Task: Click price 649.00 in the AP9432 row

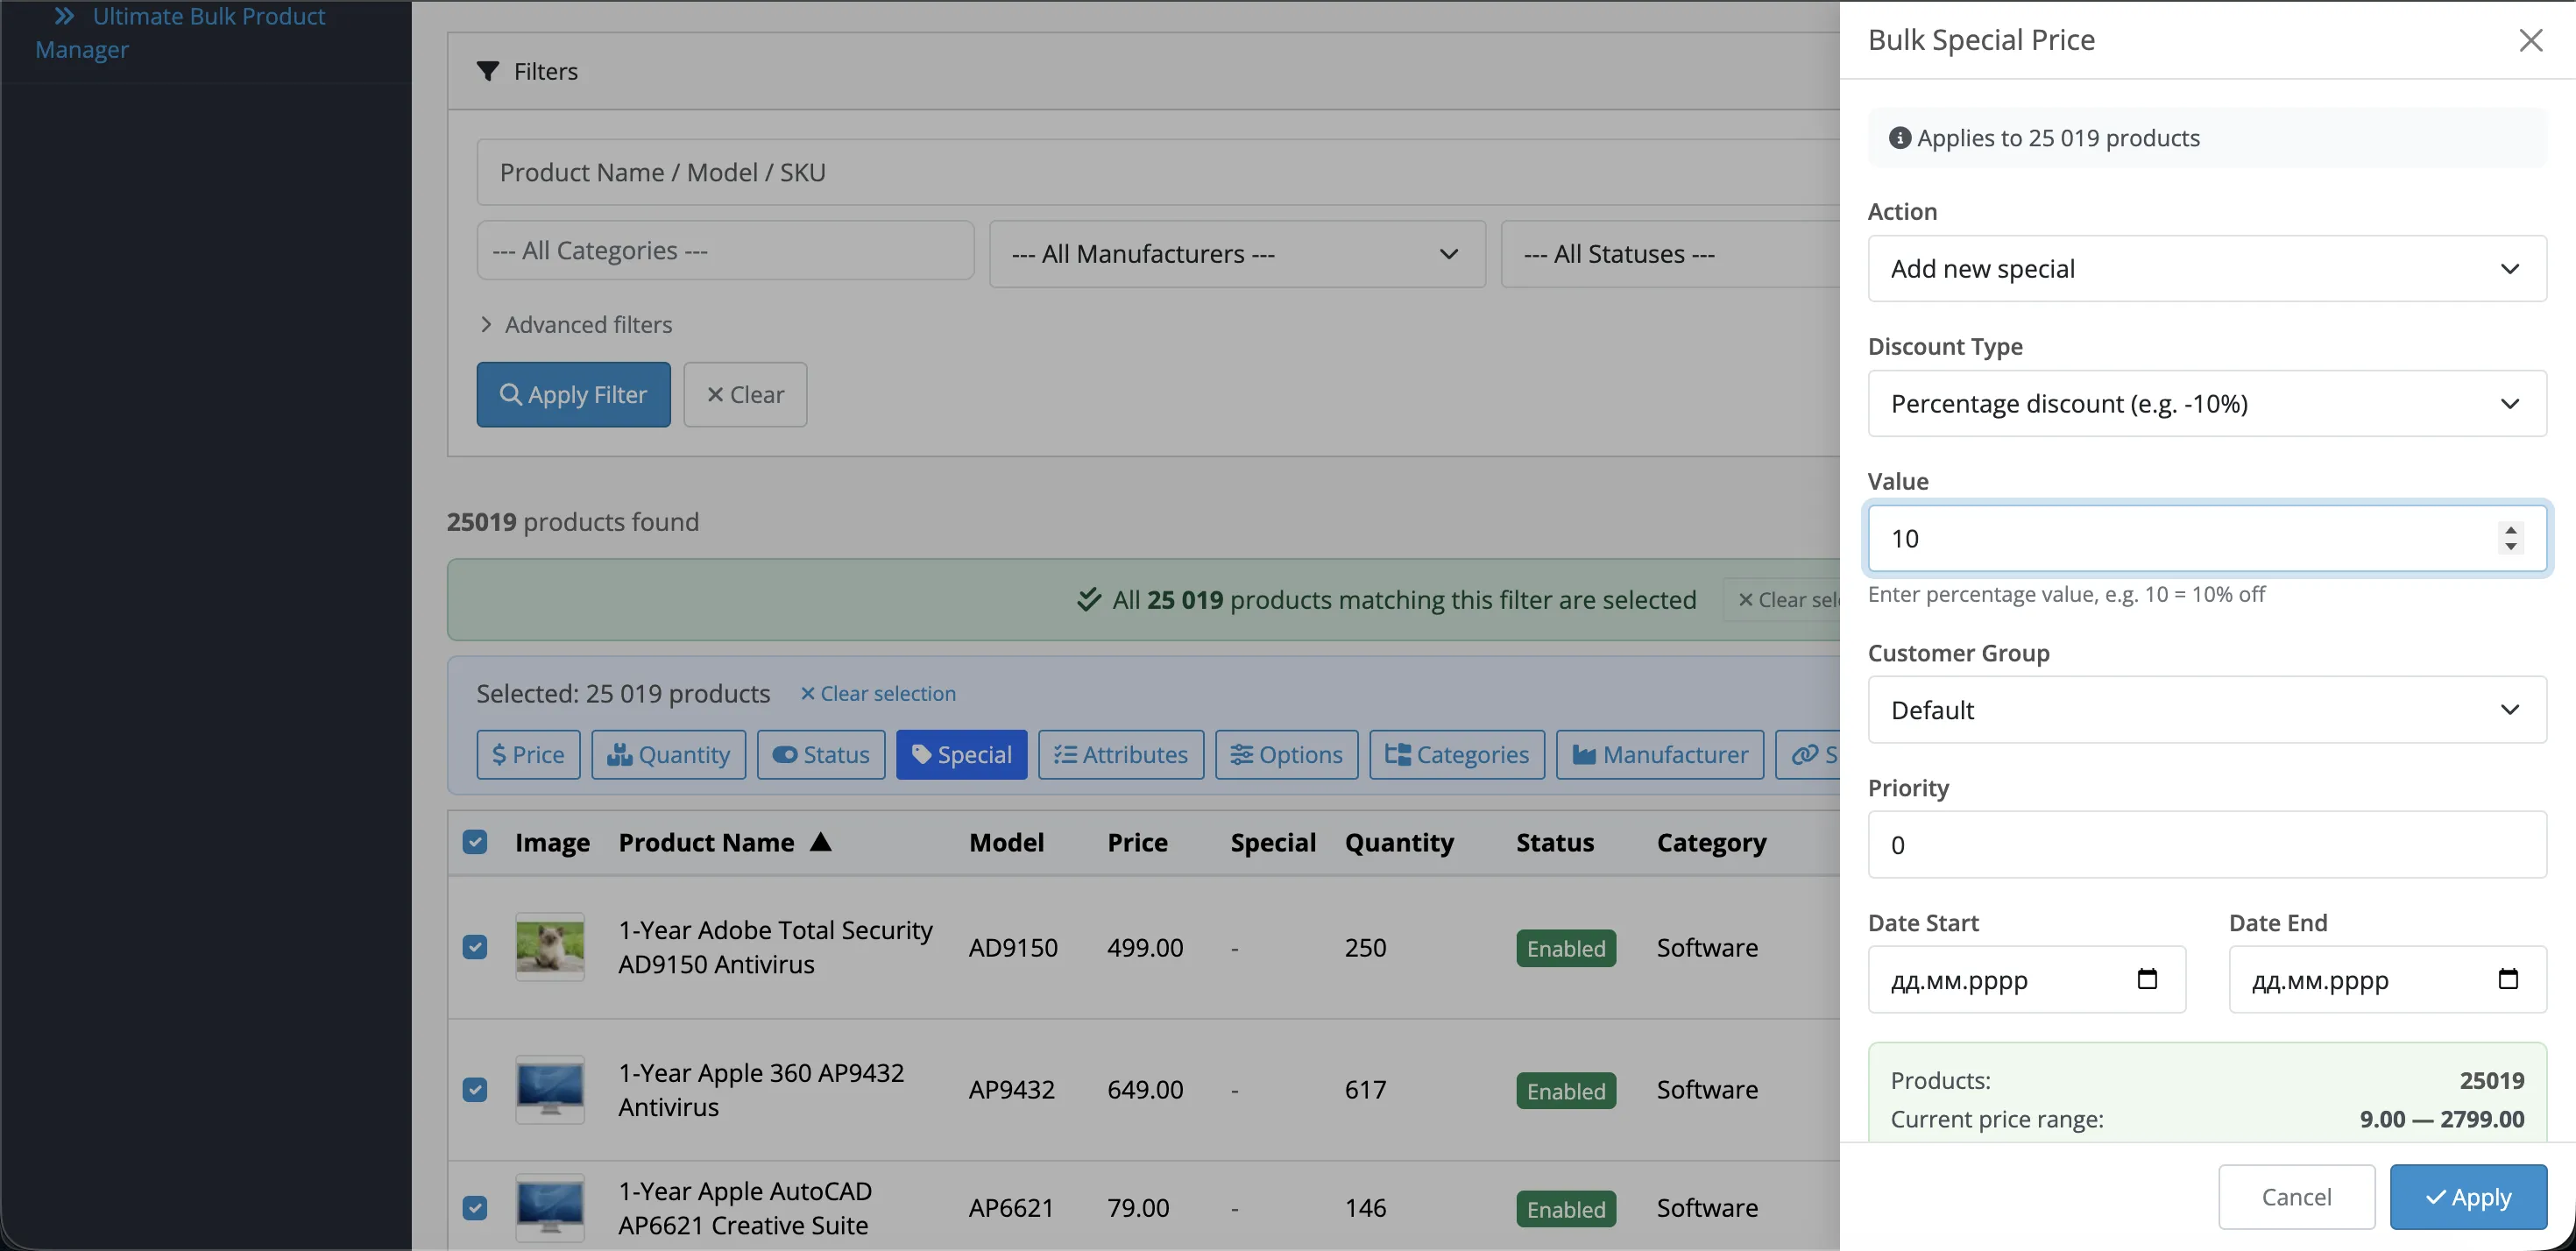Action: coord(1145,1089)
